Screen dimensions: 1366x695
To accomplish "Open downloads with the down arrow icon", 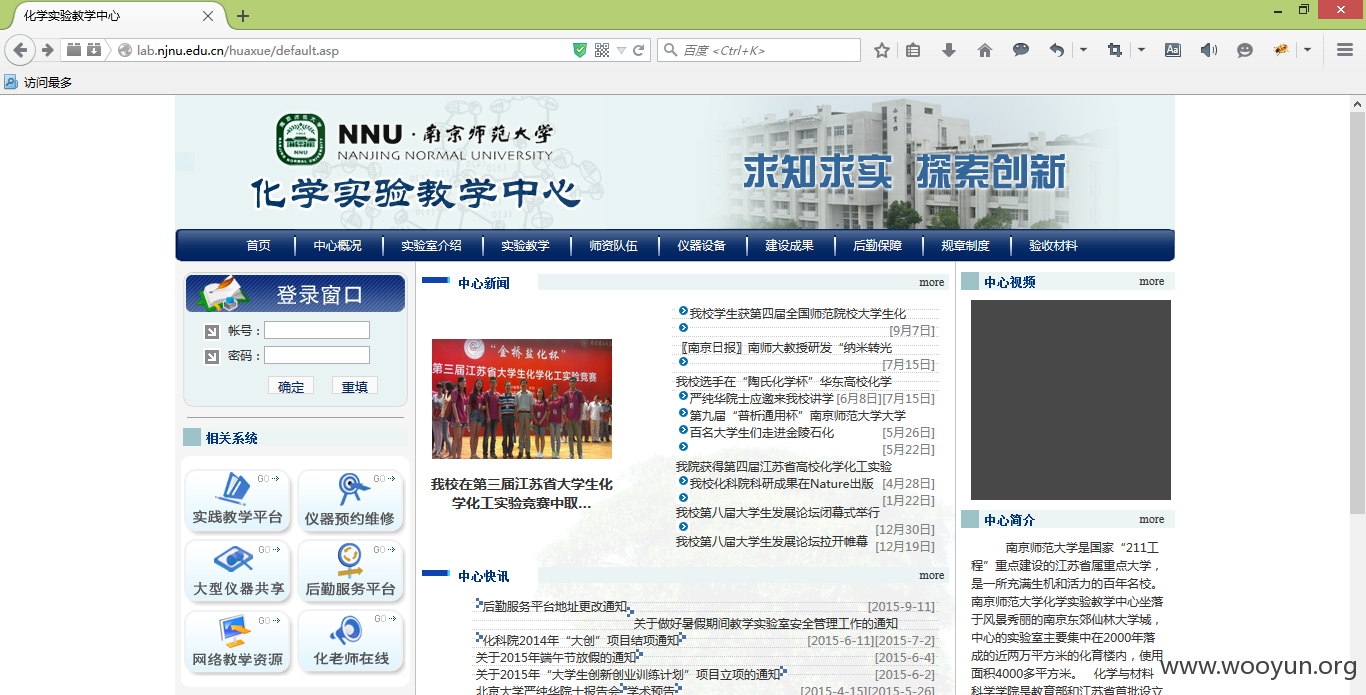I will 949,50.
